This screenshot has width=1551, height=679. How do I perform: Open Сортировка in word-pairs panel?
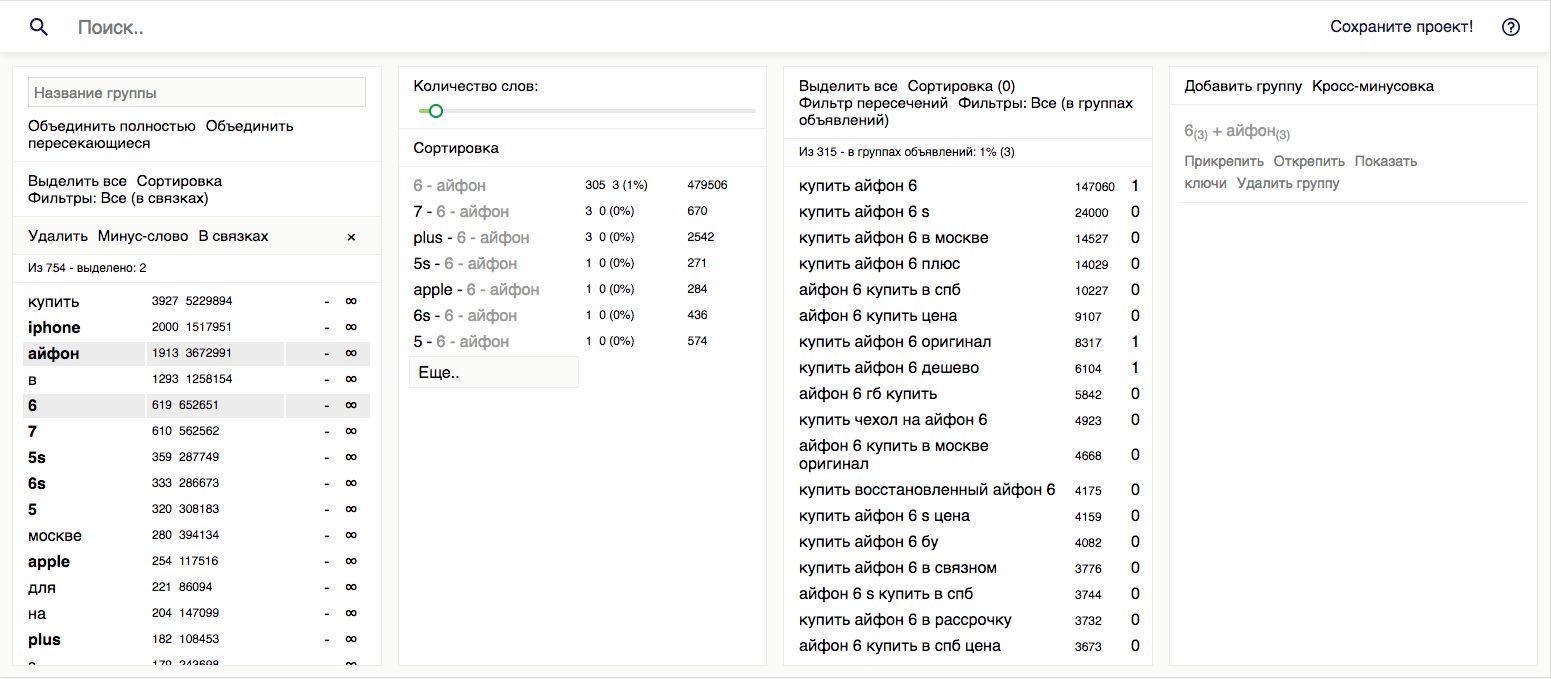click(456, 148)
